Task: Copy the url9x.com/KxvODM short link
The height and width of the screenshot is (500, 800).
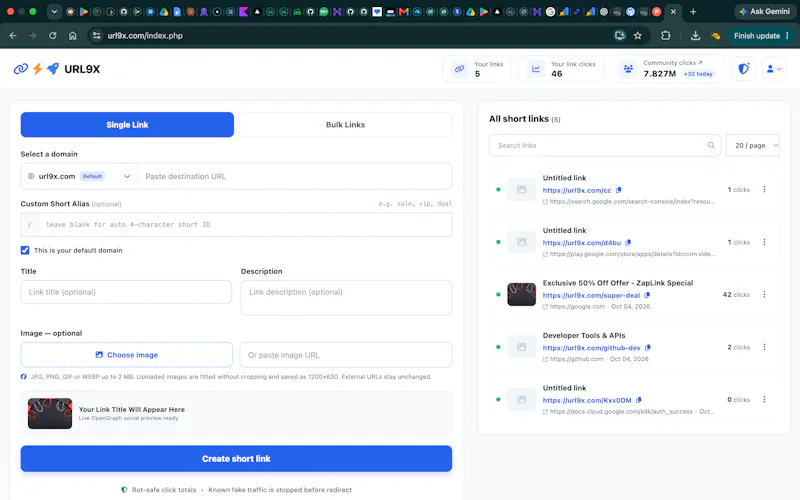Action: click(638, 400)
